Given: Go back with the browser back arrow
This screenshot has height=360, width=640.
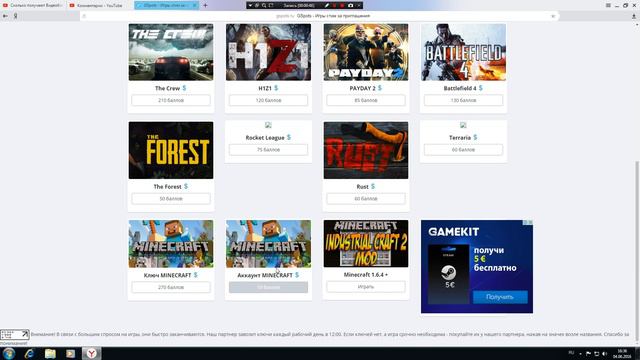Looking at the screenshot, I should coord(5,16).
